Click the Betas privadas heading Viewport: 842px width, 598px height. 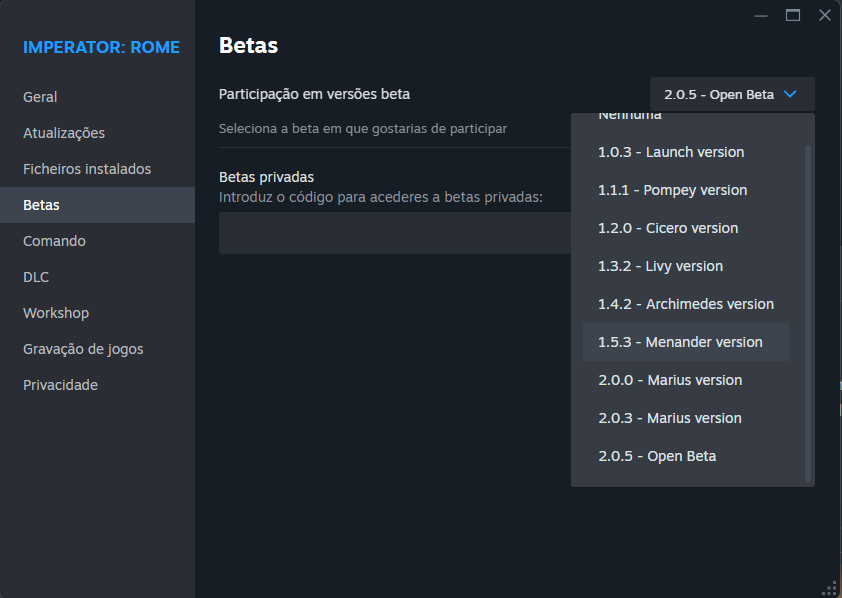[266, 177]
